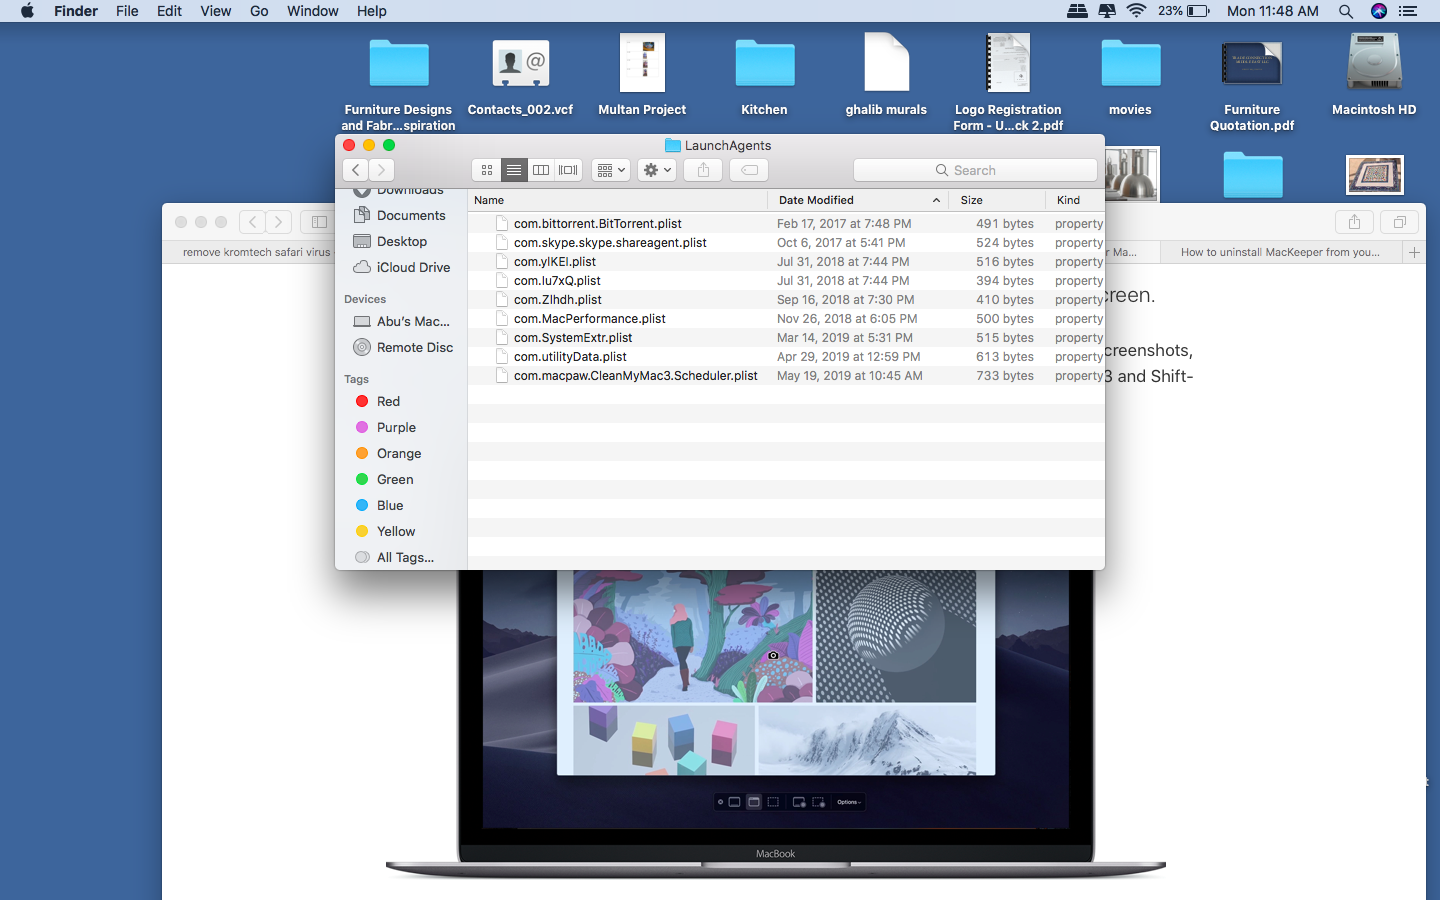Switch Finder to list view

click(x=514, y=170)
